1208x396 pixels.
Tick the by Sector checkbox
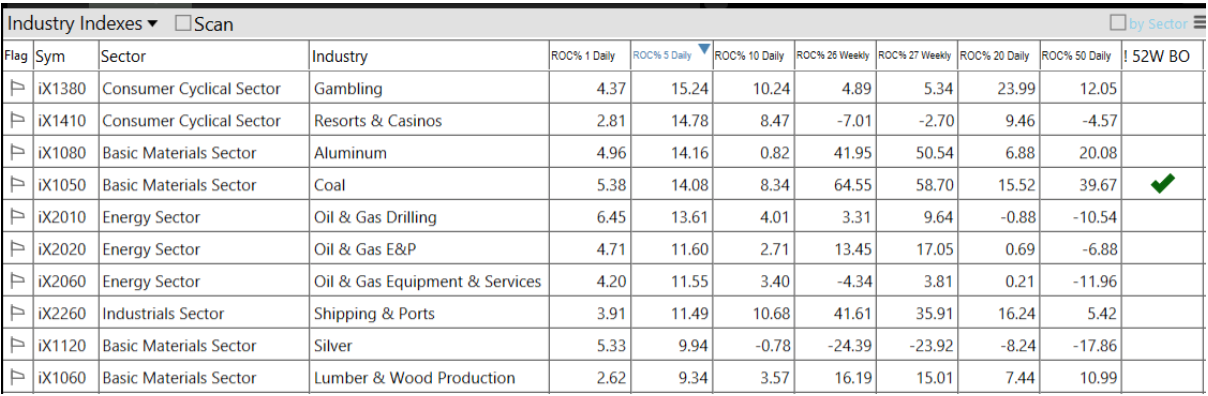[x=1118, y=23]
